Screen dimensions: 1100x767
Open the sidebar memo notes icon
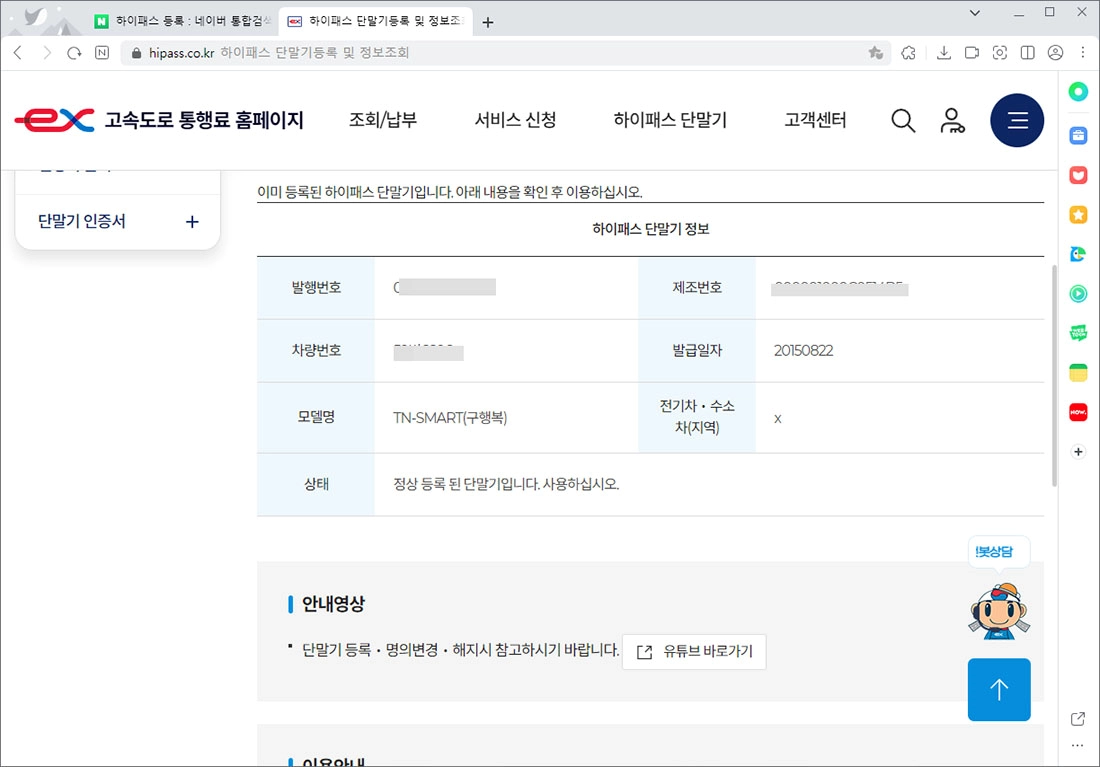coord(1078,372)
